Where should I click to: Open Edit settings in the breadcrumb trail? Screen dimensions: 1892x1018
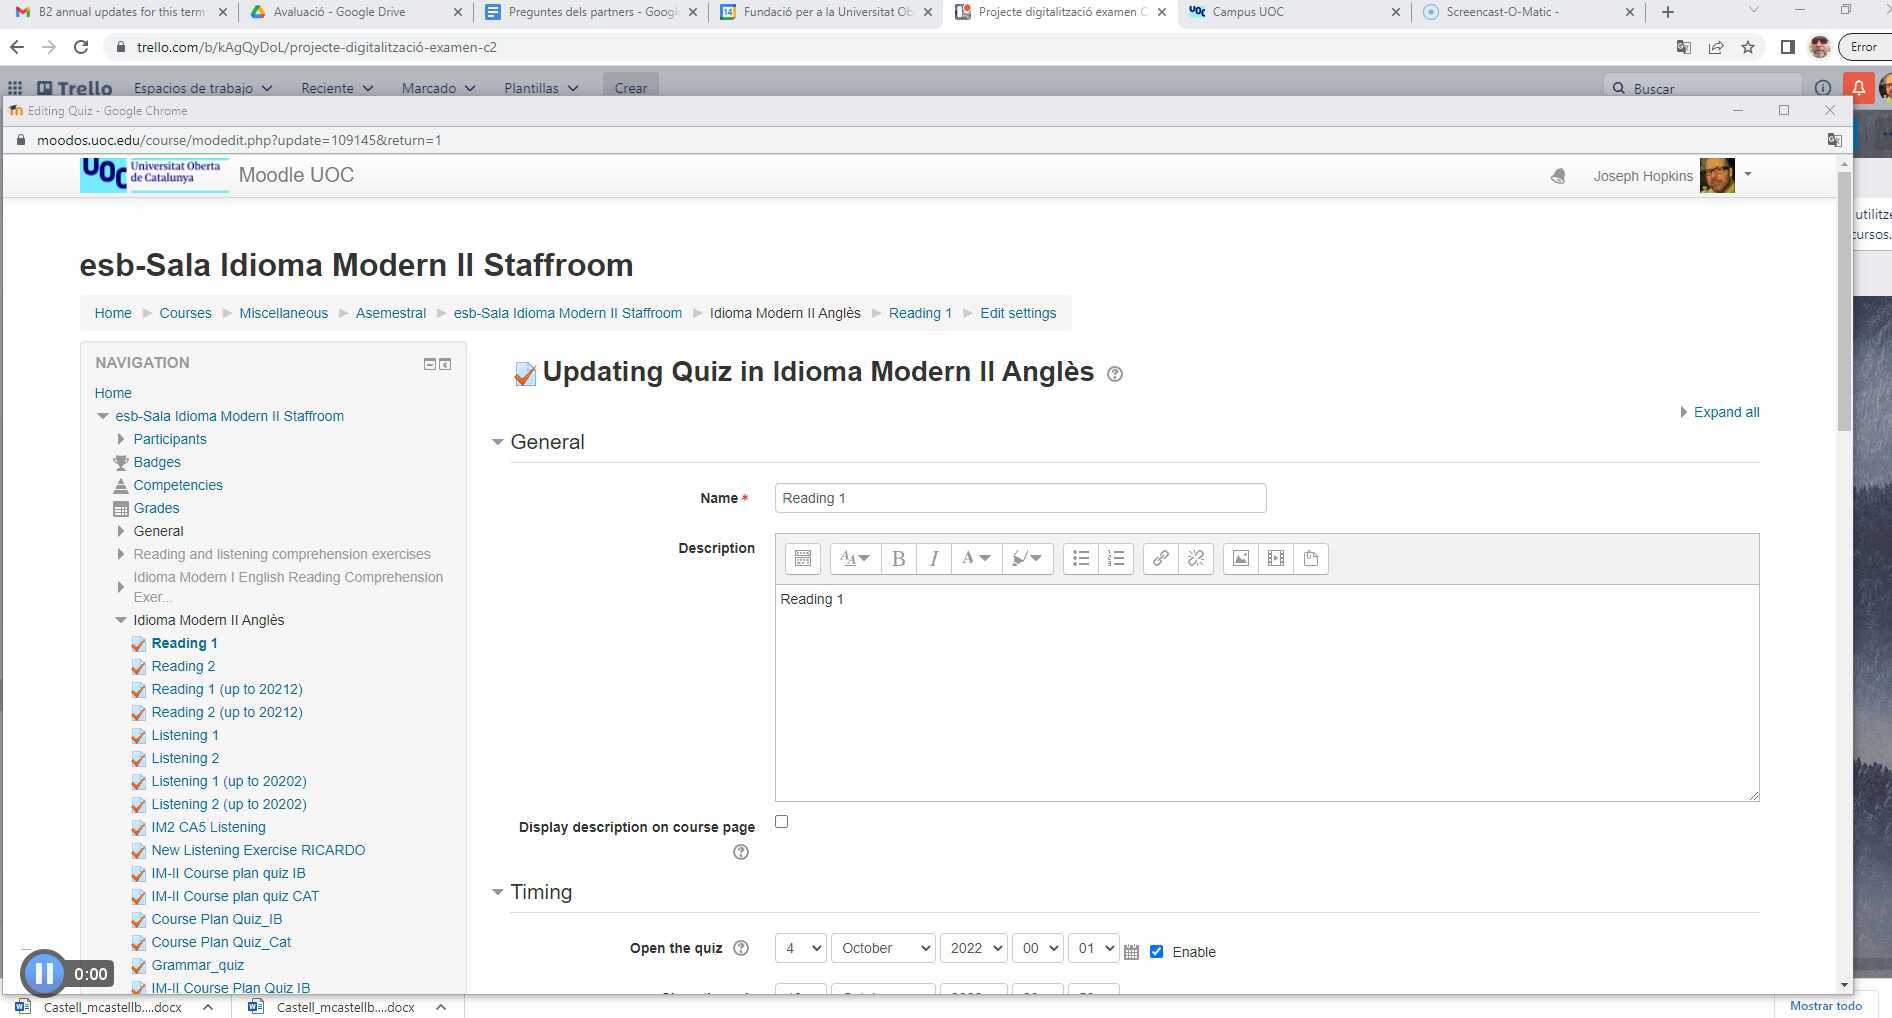[1017, 313]
